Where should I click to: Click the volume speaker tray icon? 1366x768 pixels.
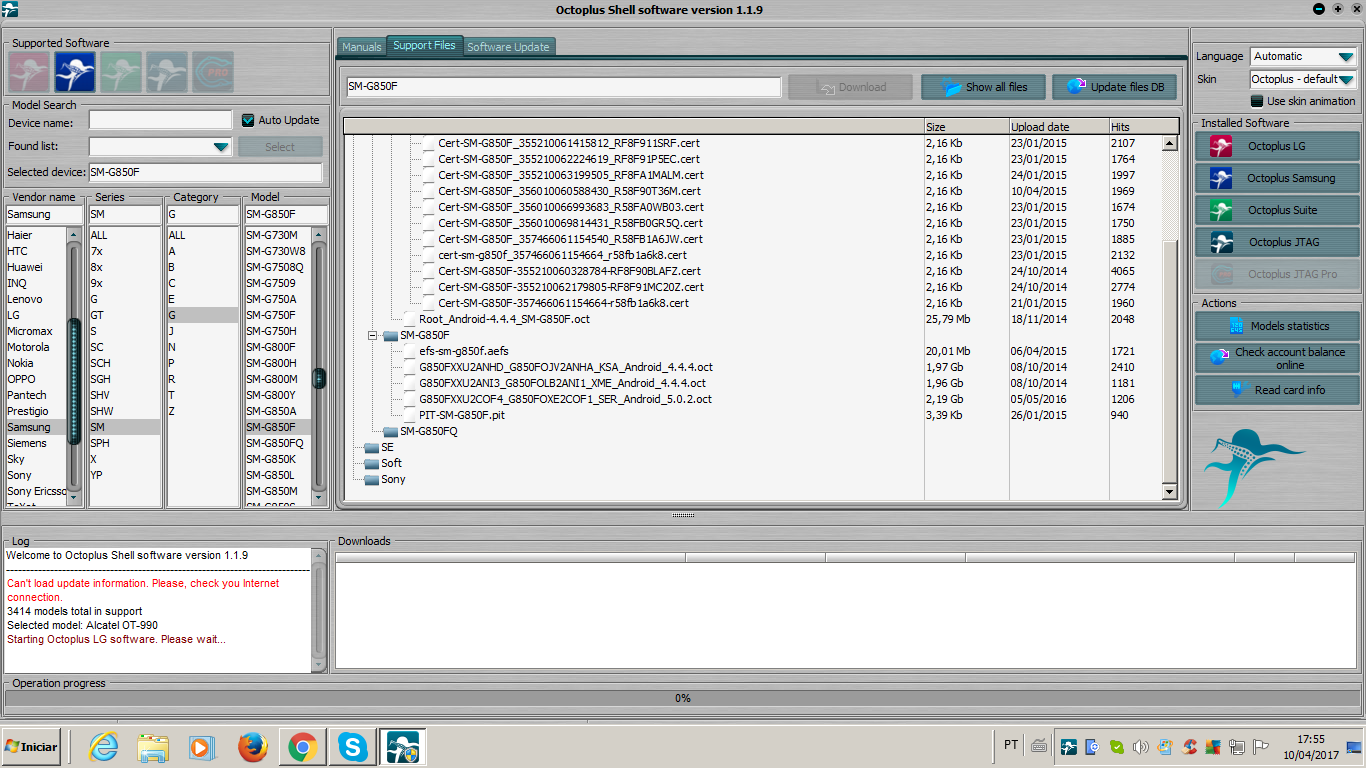tap(1141, 746)
